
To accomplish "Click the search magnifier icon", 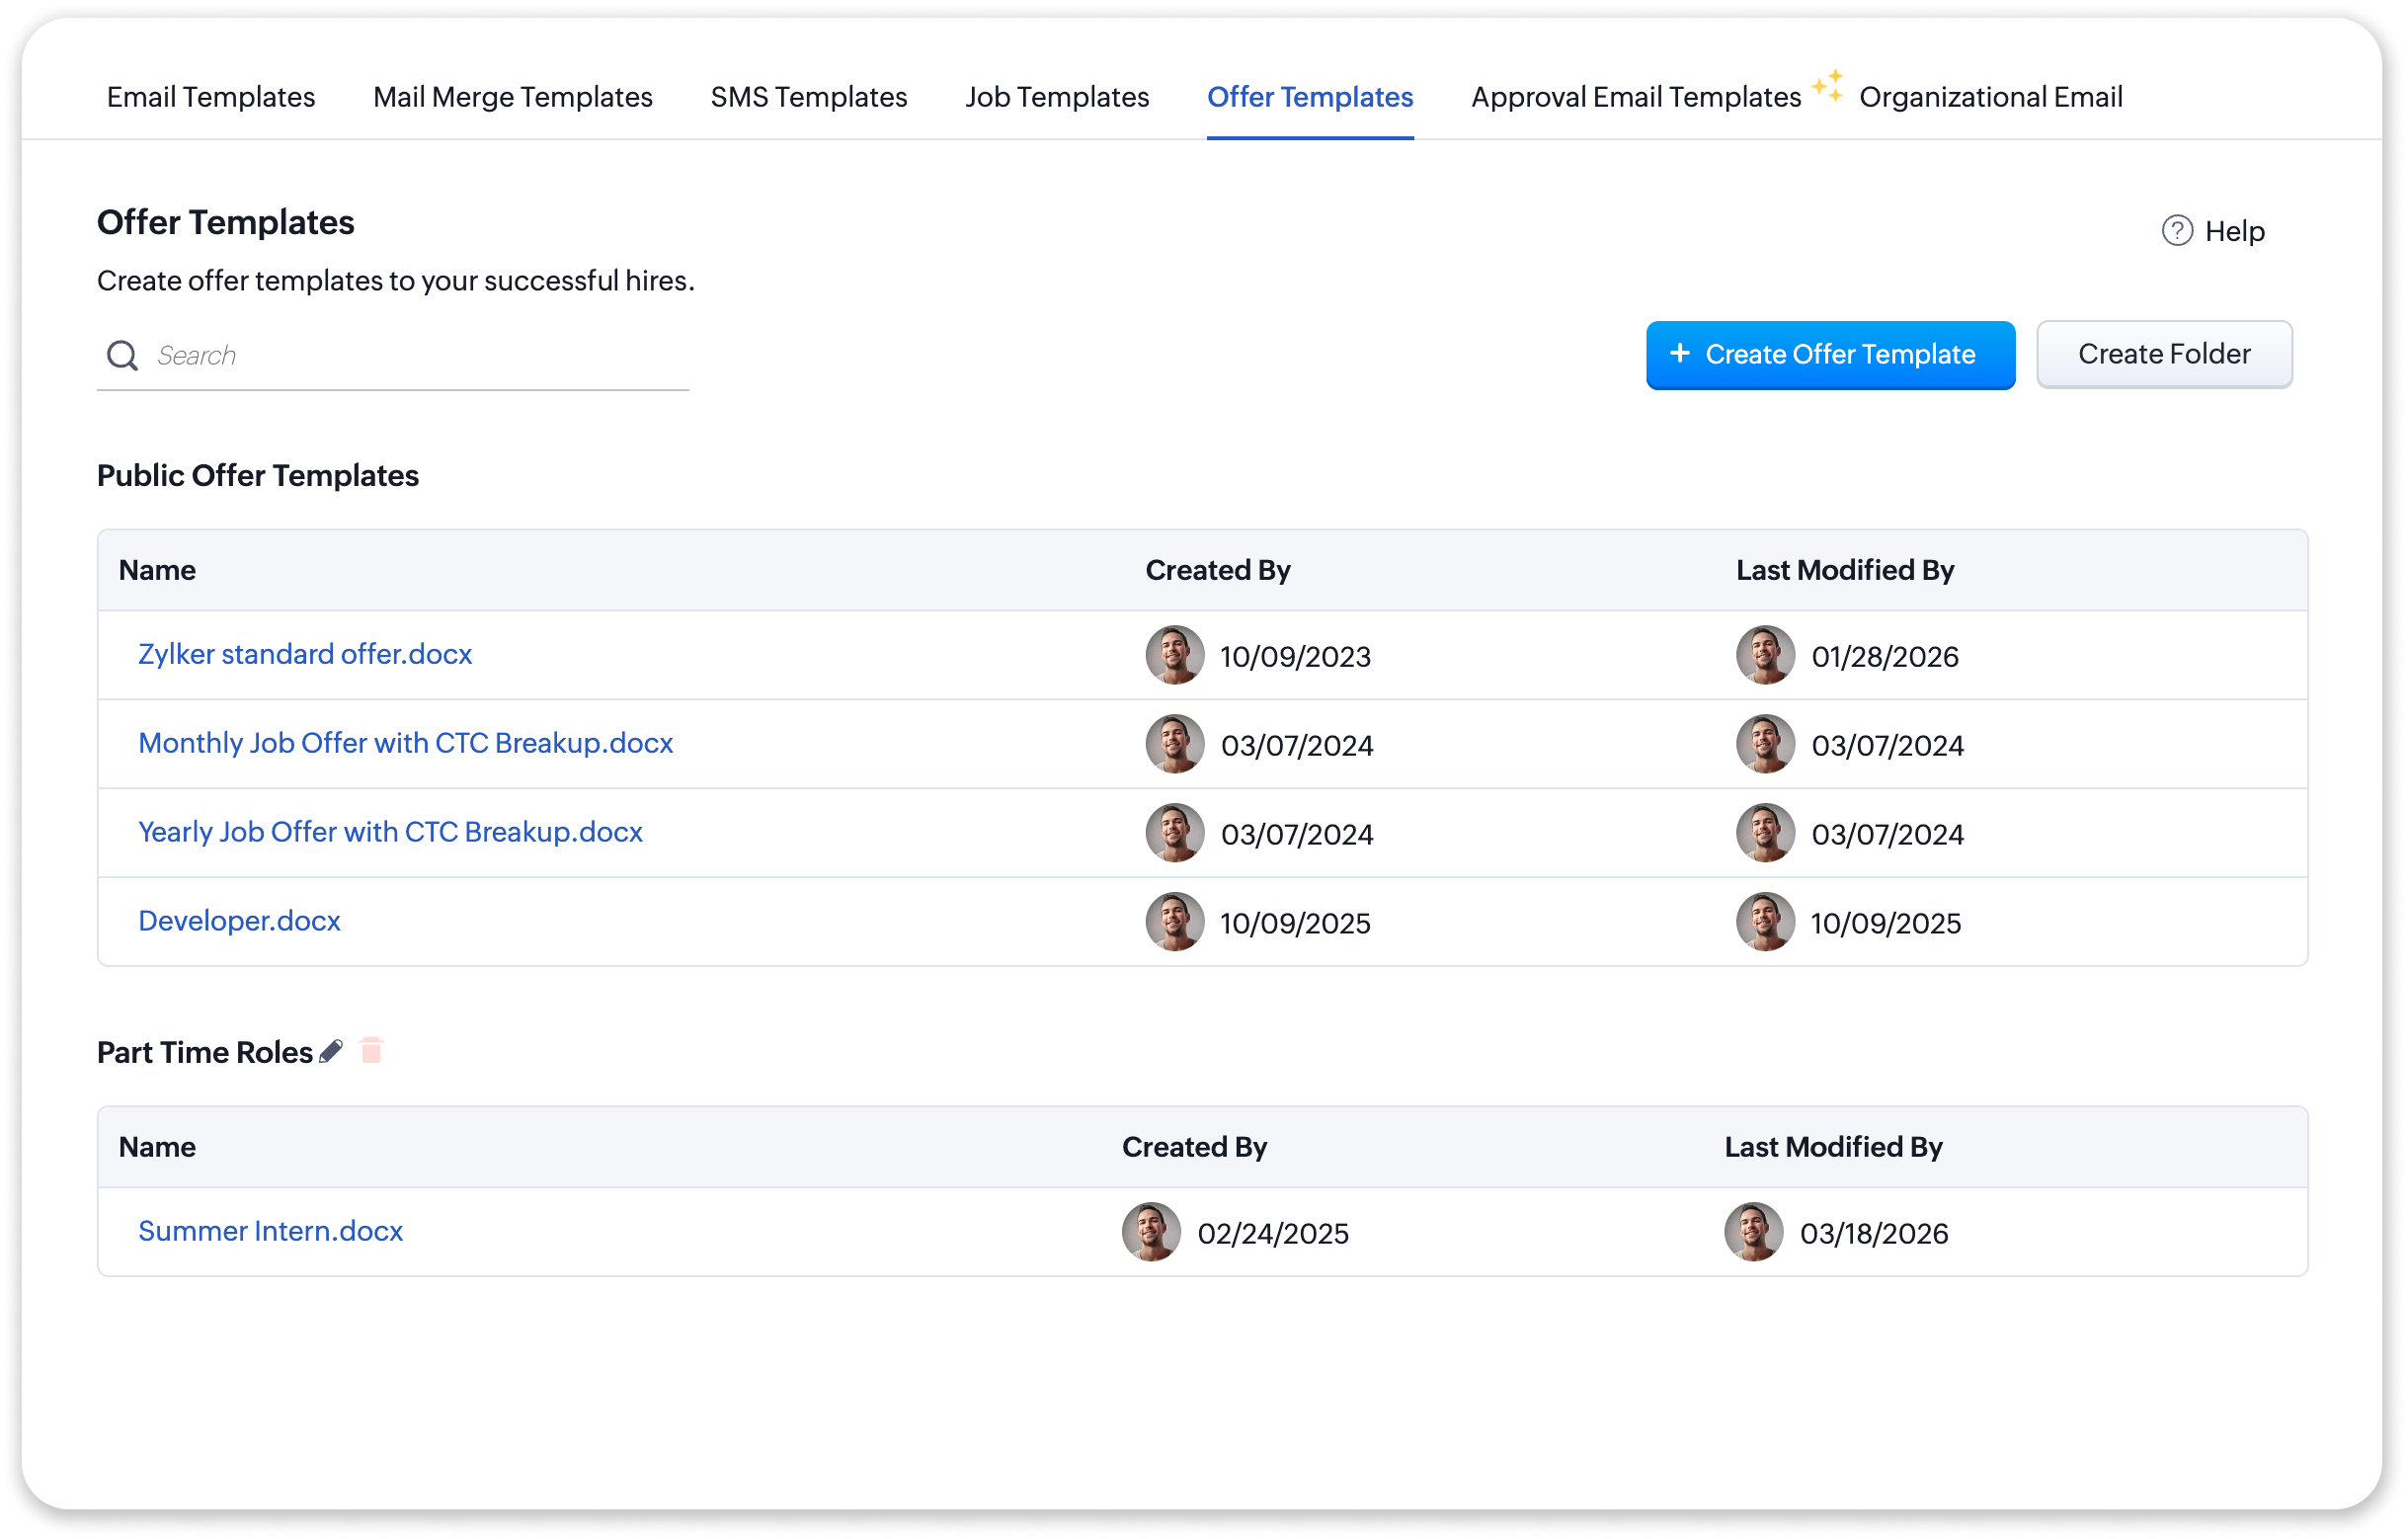I will (x=122, y=355).
